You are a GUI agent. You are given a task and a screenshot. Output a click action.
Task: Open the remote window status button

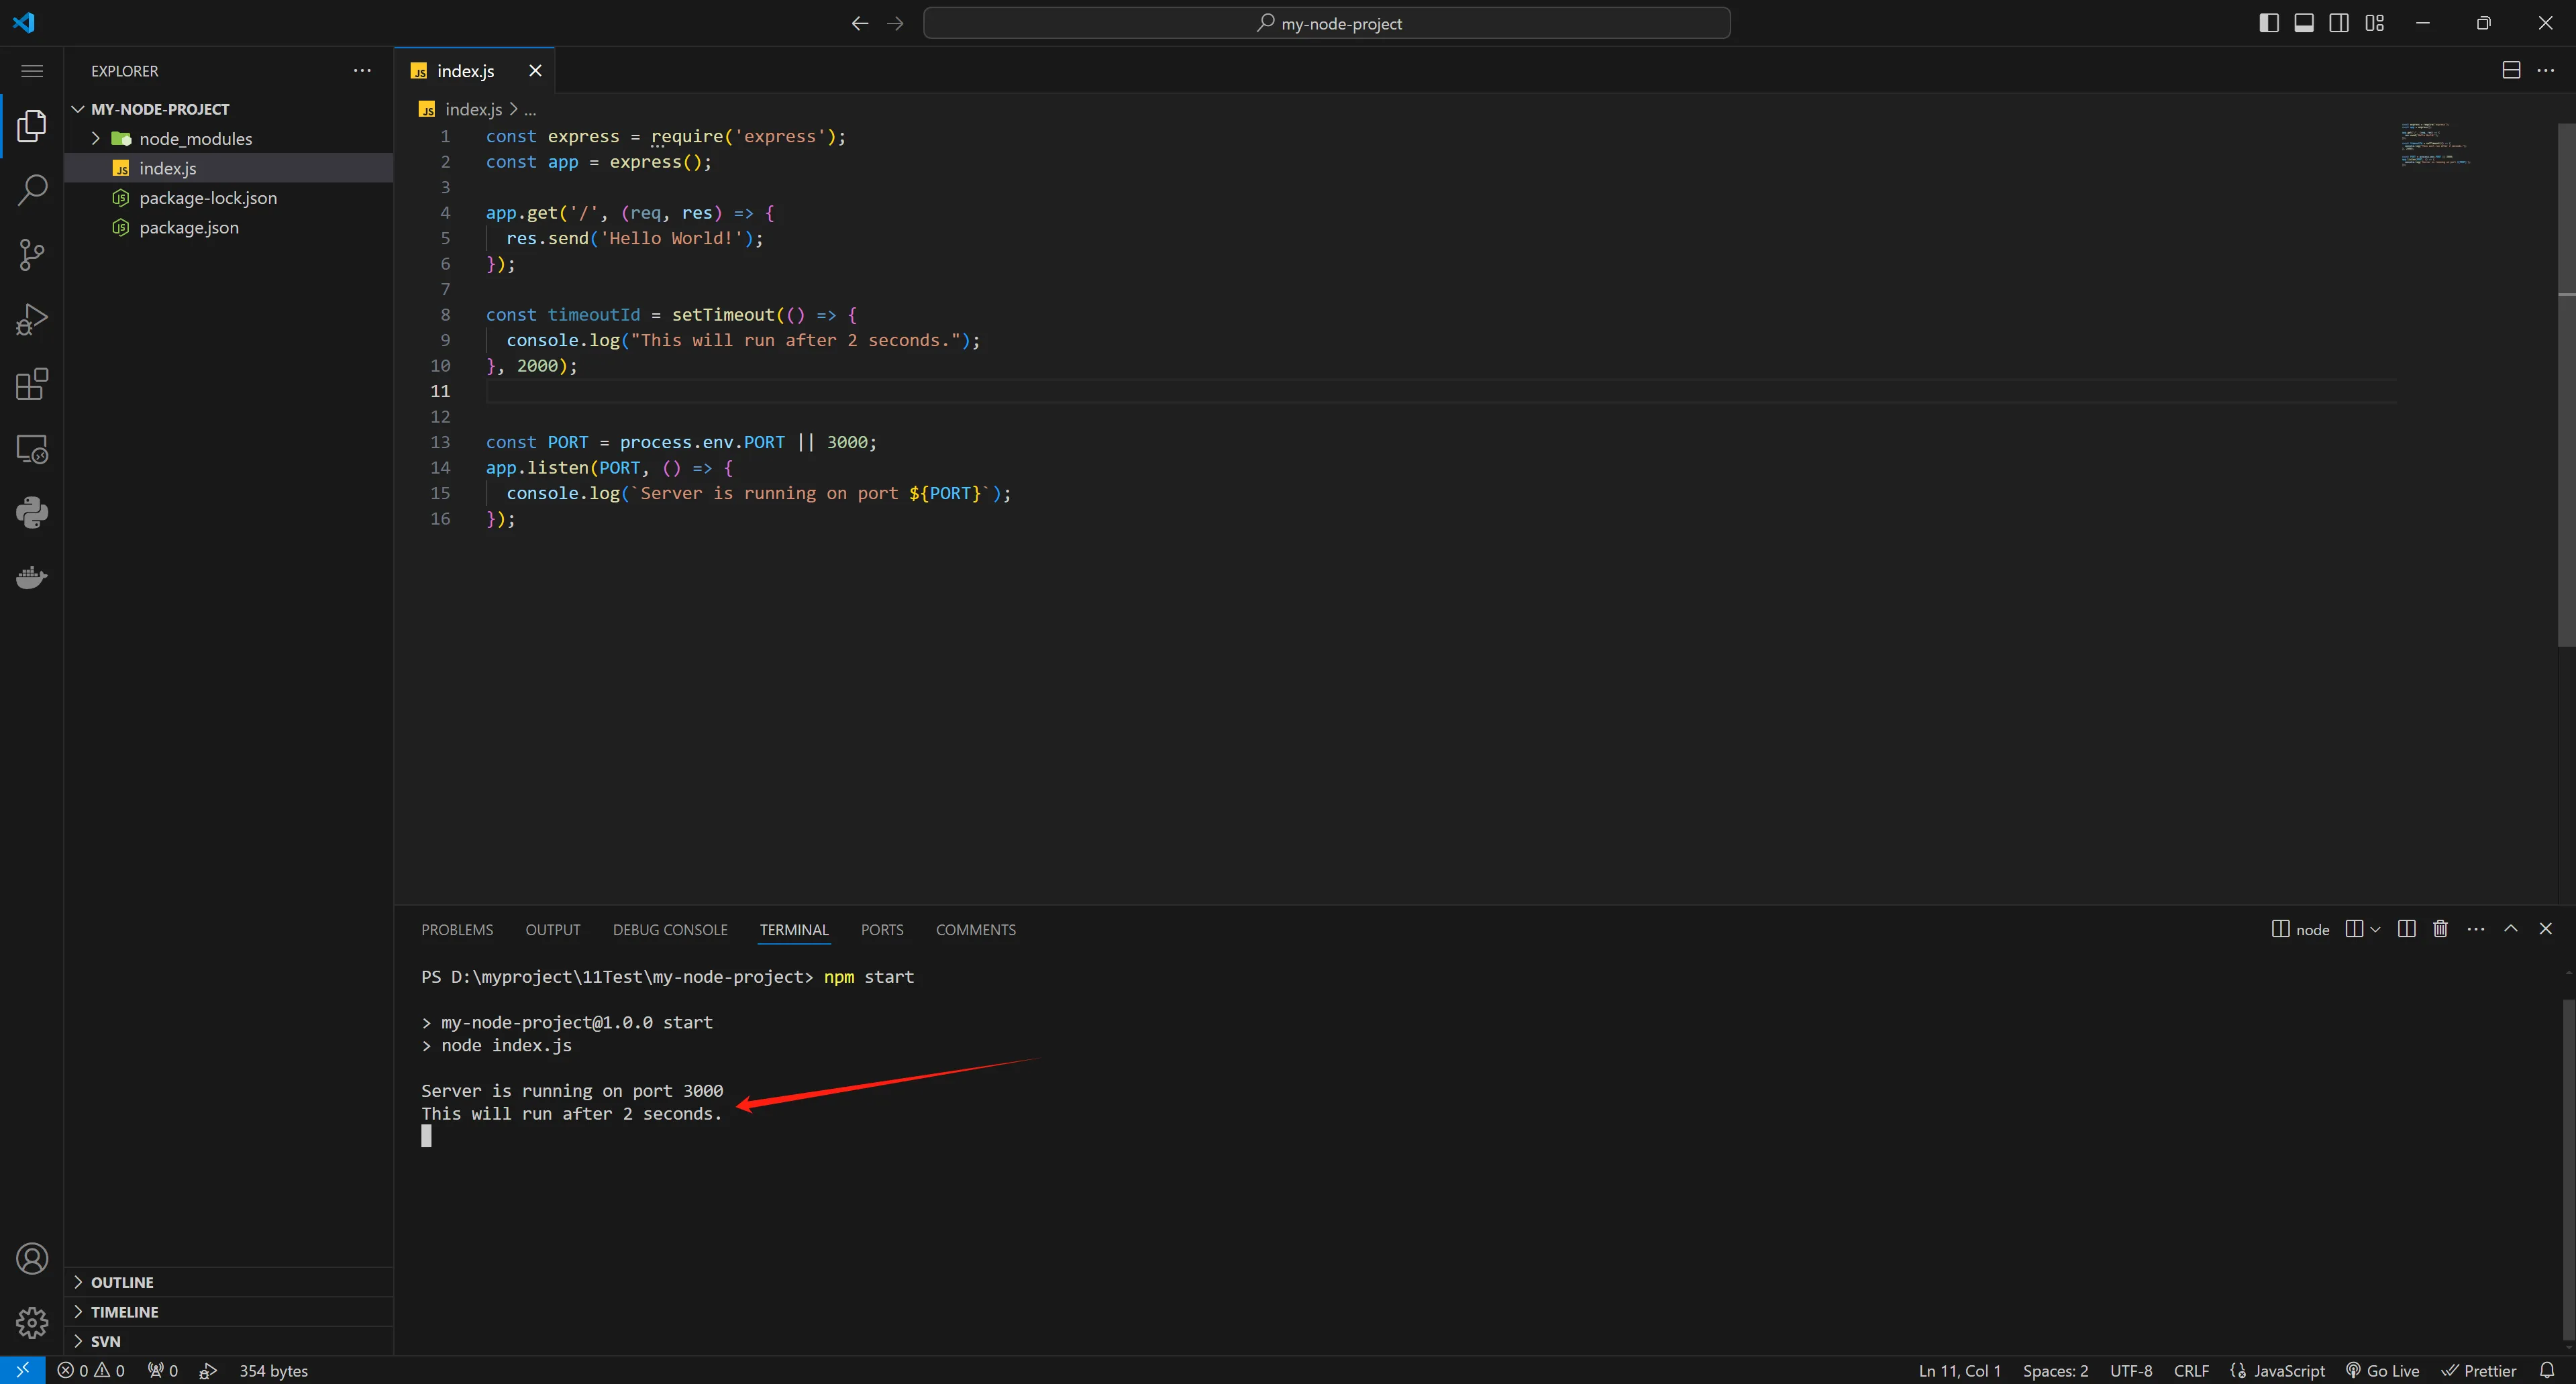tap(22, 1370)
